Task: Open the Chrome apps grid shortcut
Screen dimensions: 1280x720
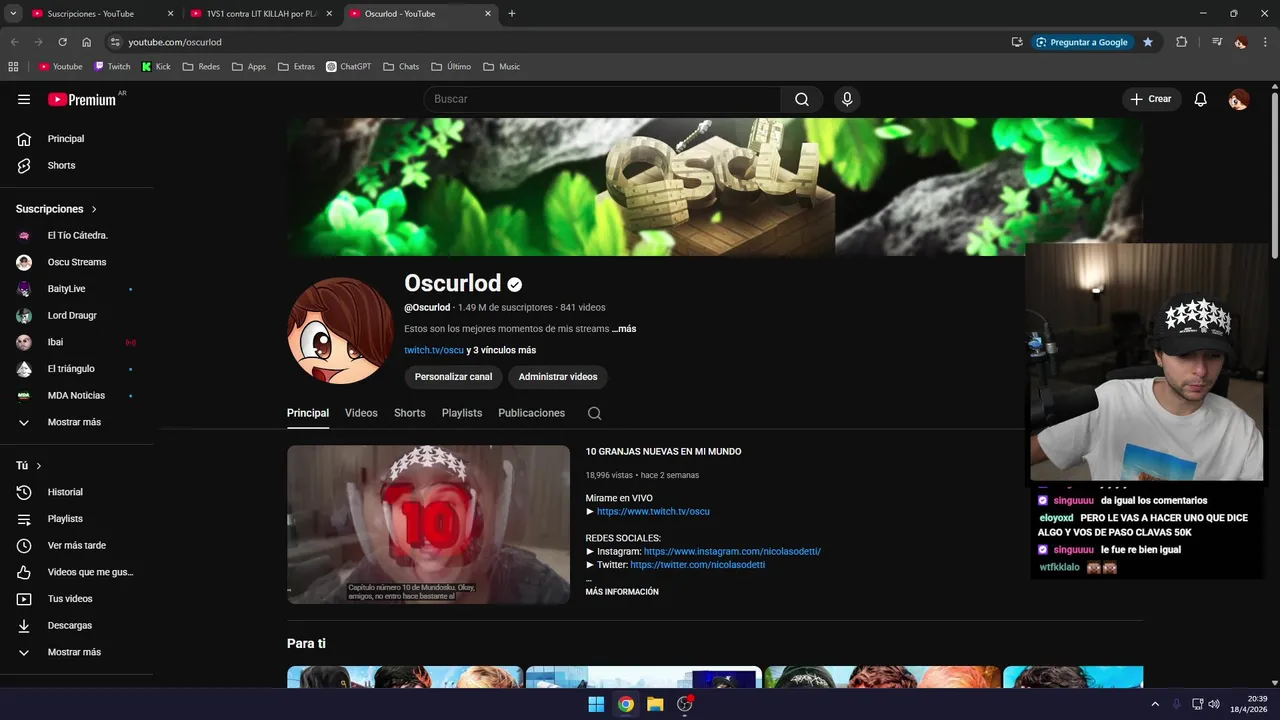Action: click(x=13, y=67)
